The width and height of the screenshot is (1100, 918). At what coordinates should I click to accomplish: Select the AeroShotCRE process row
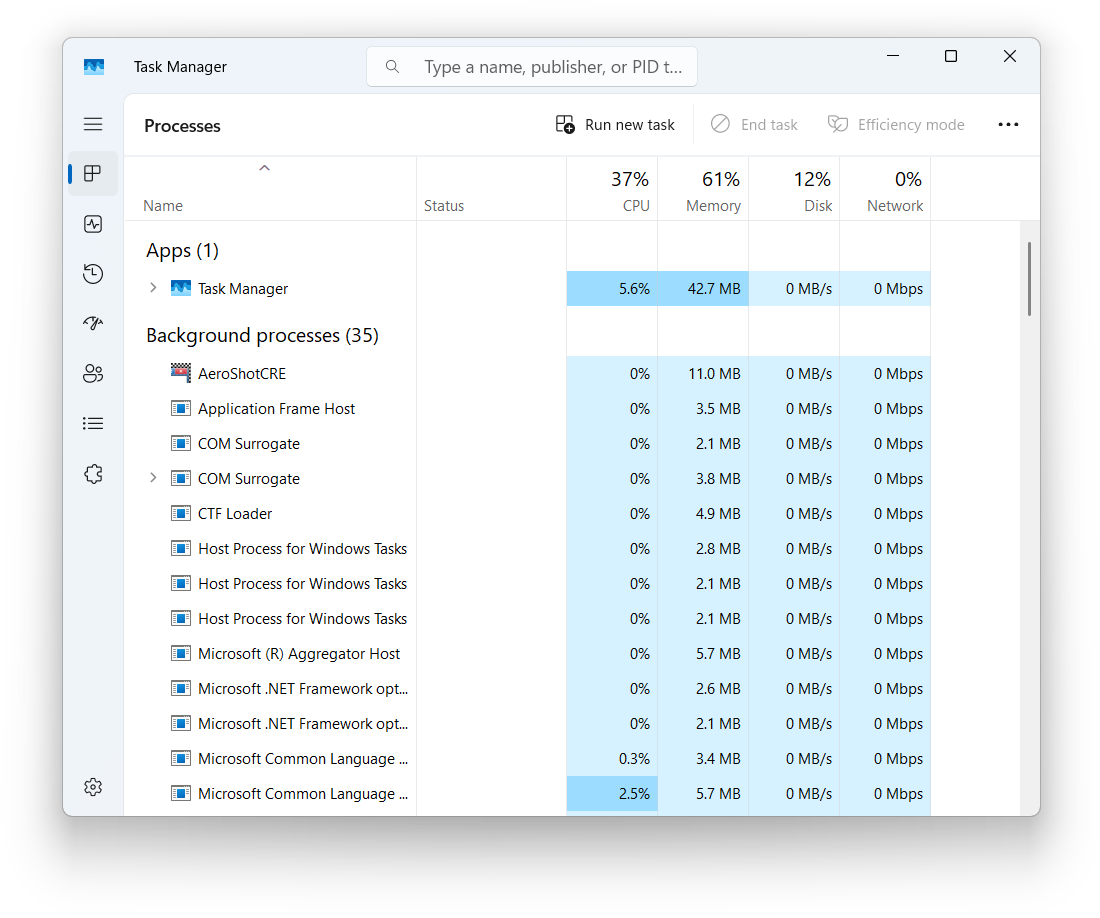[528, 374]
